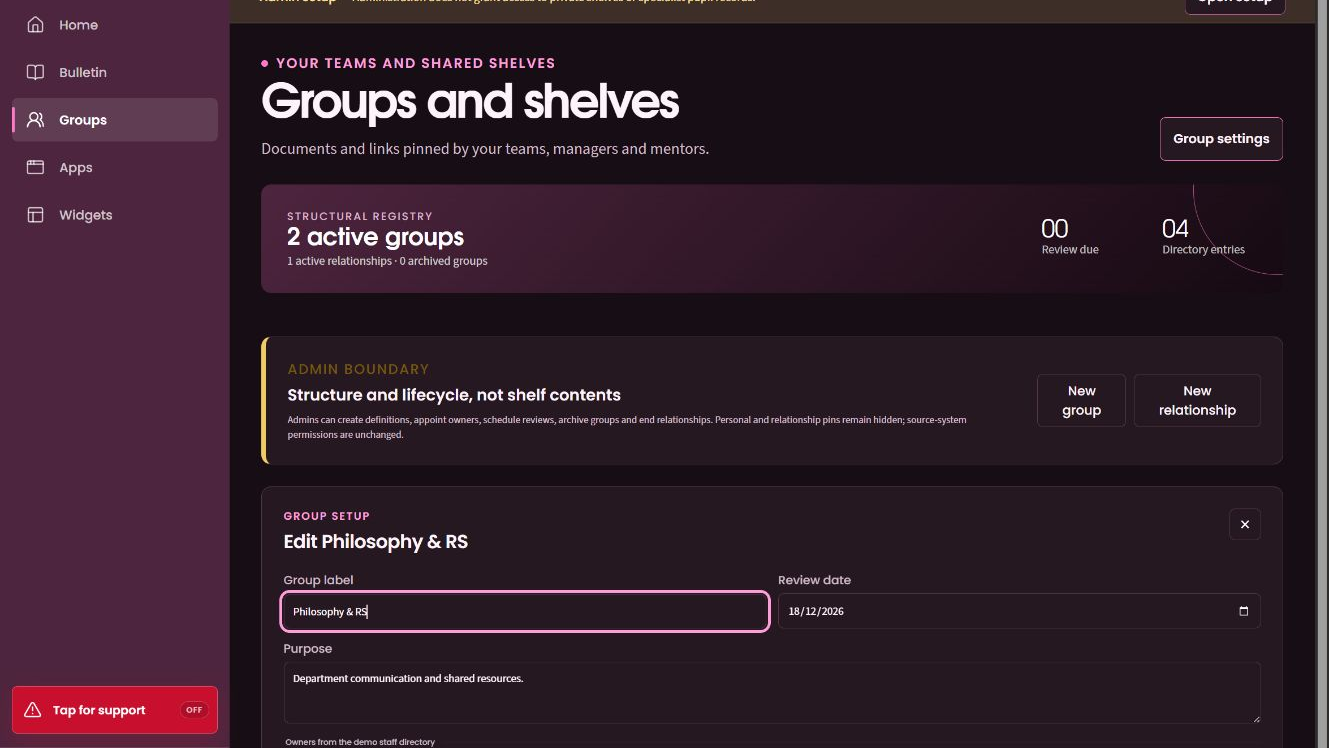Viewport: 1329px width, 748px height.
Task: Click the Tap for support label
Action: [99, 710]
